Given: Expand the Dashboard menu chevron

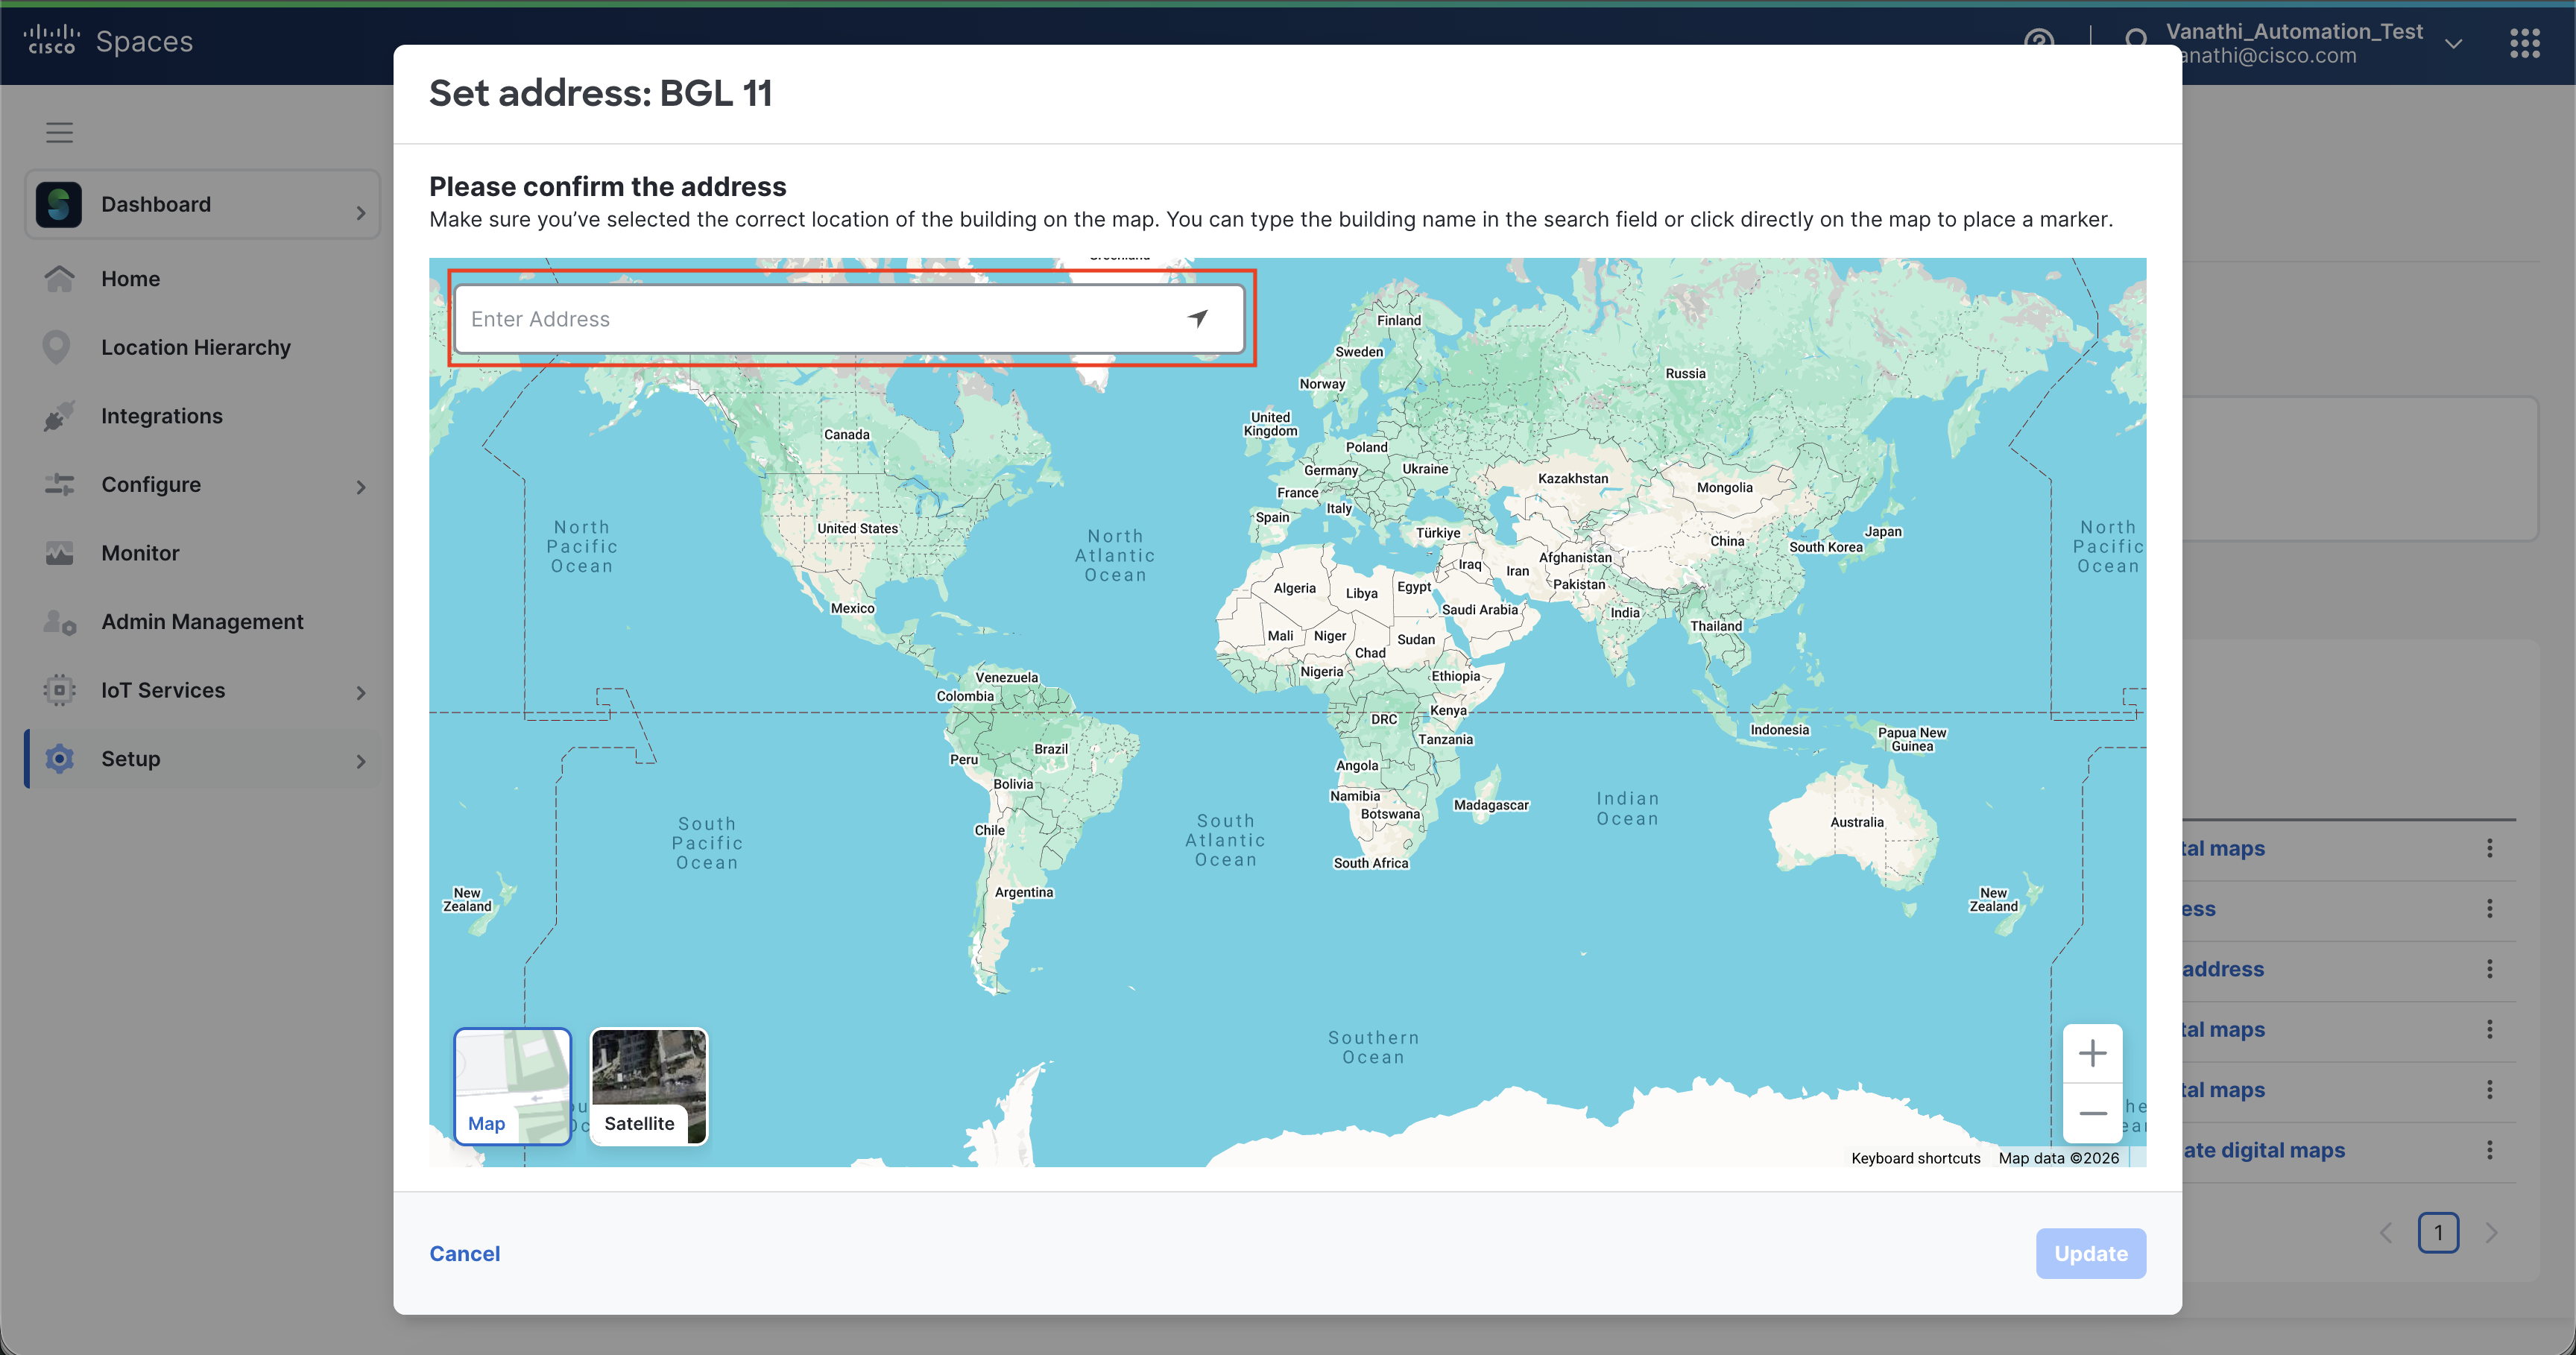Looking at the screenshot, I should click(x=361, y=212).
